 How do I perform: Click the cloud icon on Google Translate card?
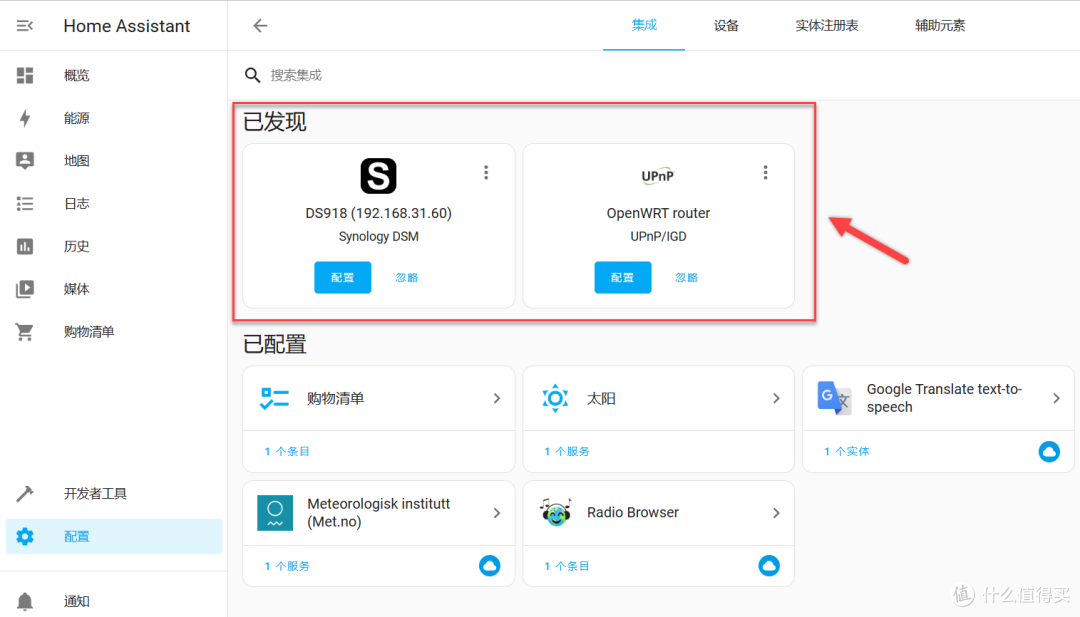pos(1049,452)
